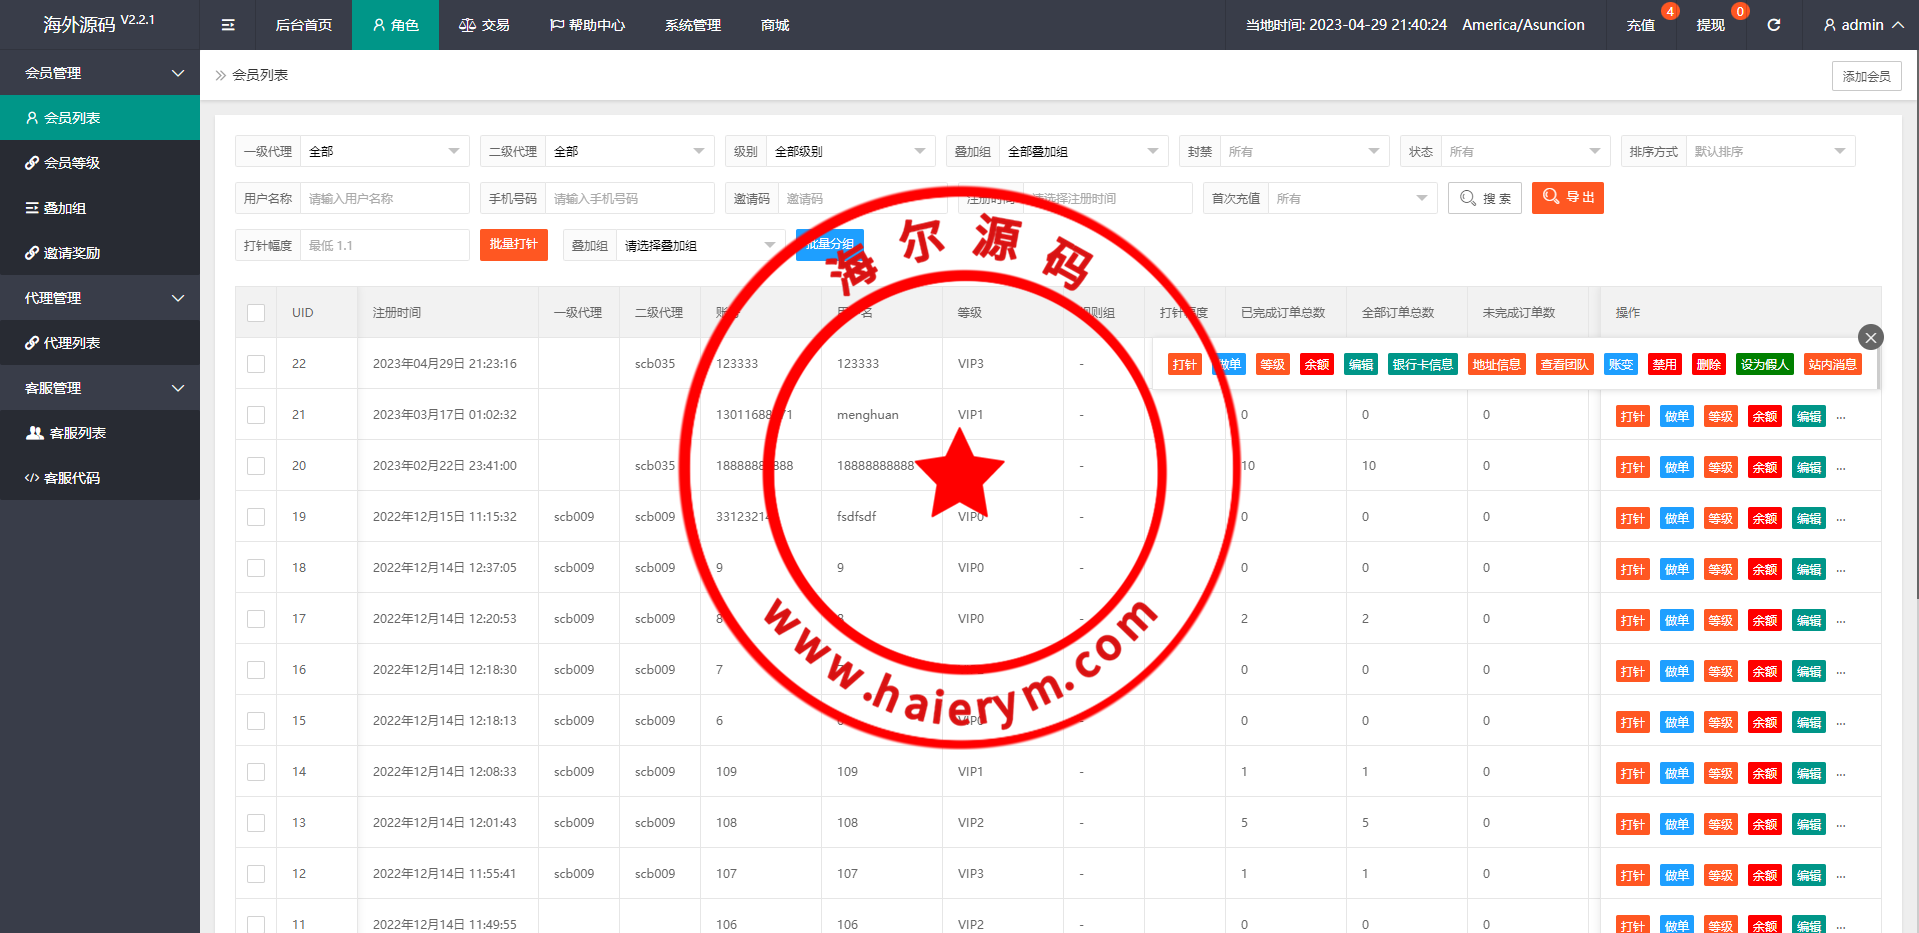
Task: Check the checkbox for UID 22 row
Action: point(256,364)
